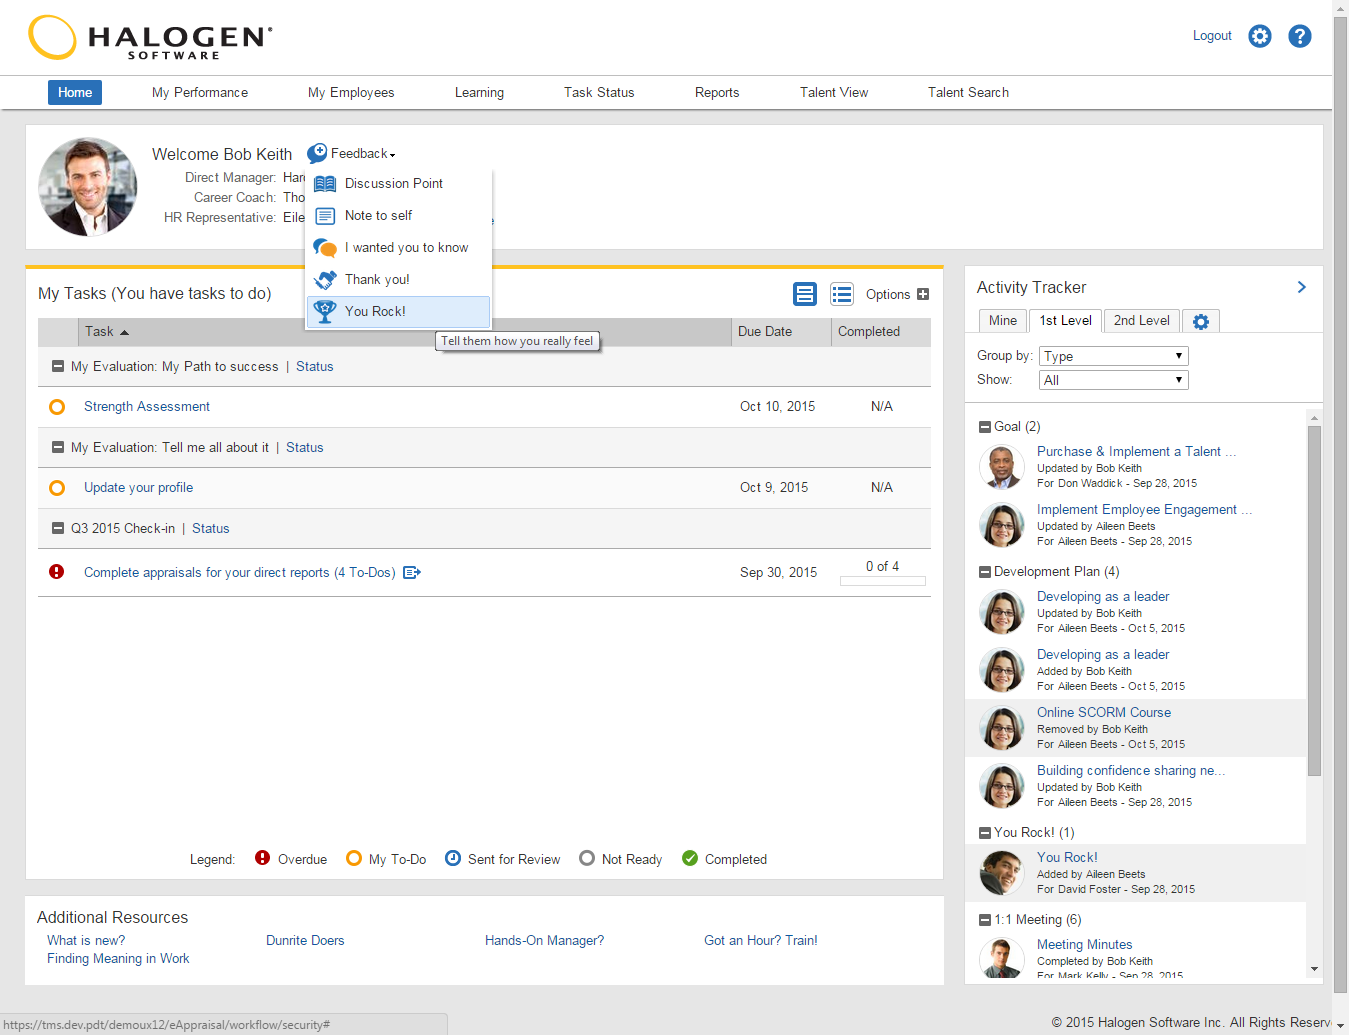
Task: Open the Group by Type dropdown
Action: pos(1114,356)
